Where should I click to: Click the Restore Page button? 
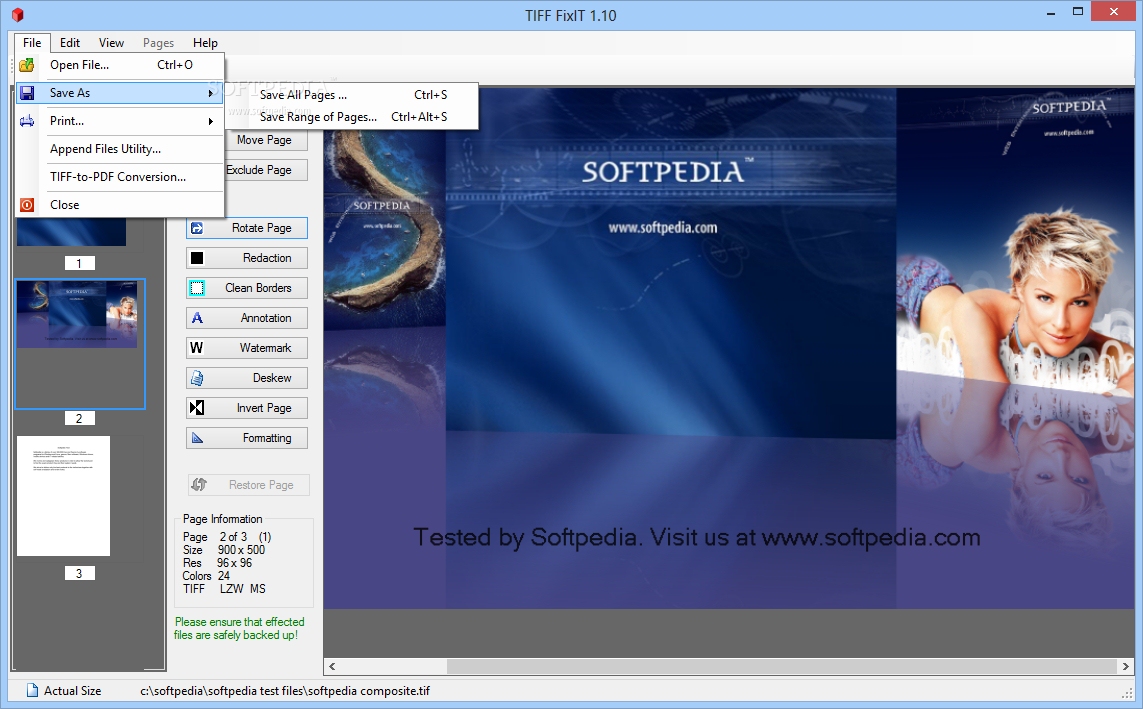[x=249, y=485]
